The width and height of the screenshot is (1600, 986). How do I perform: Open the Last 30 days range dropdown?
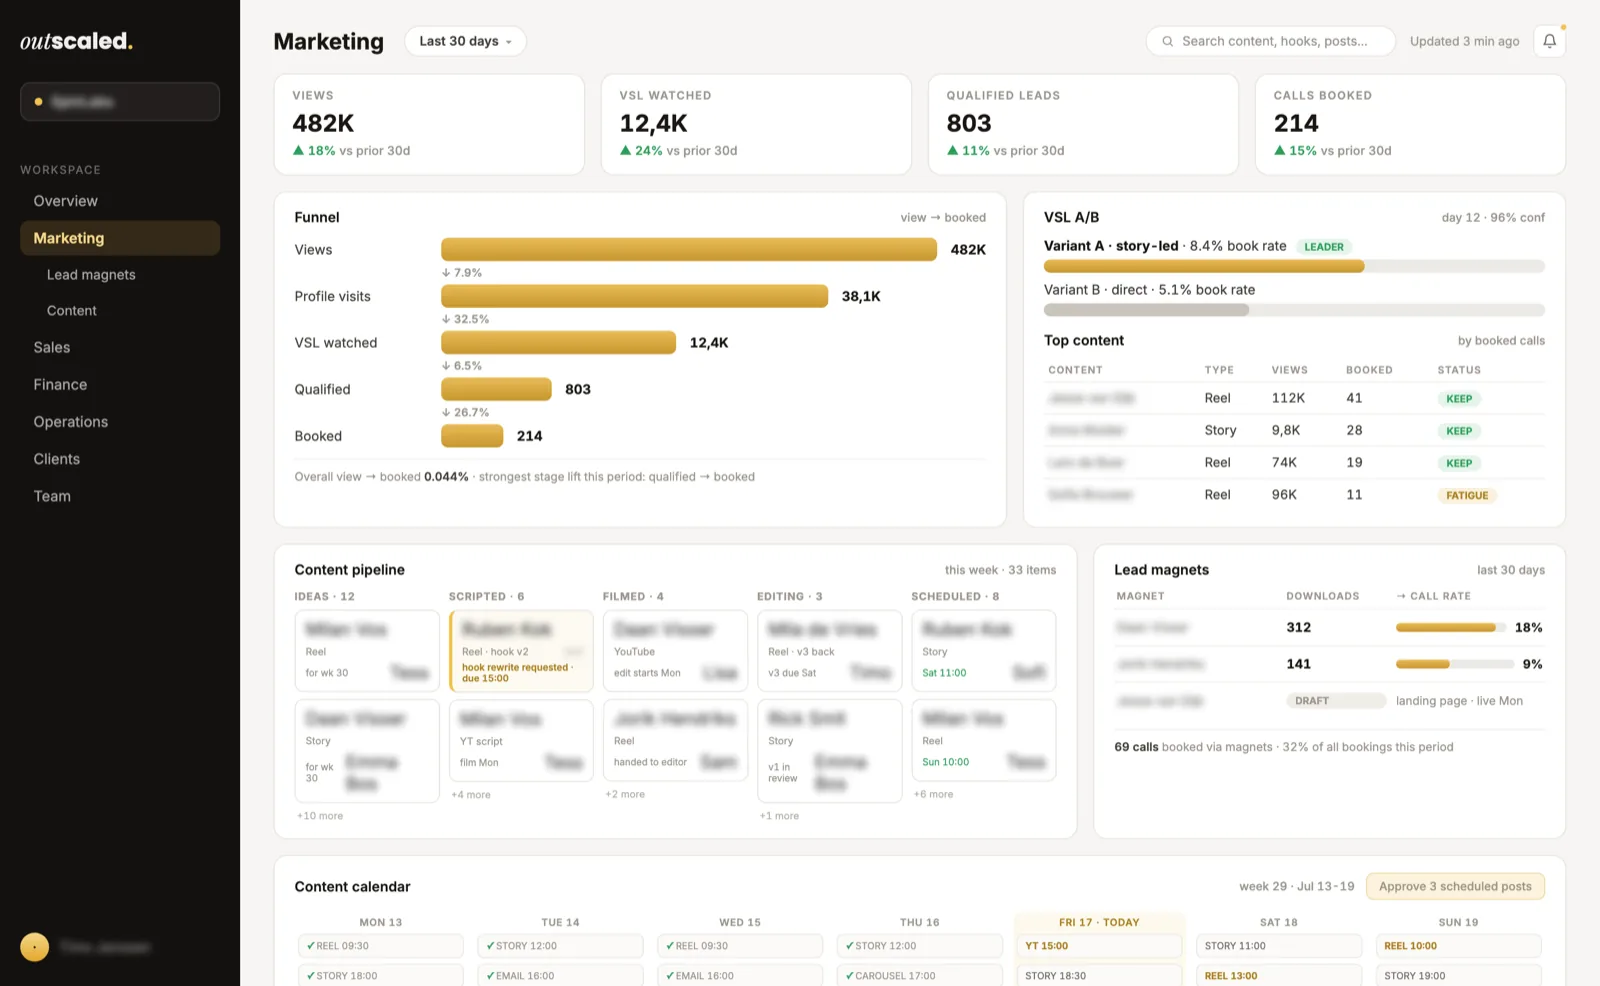tap(465, 41)
